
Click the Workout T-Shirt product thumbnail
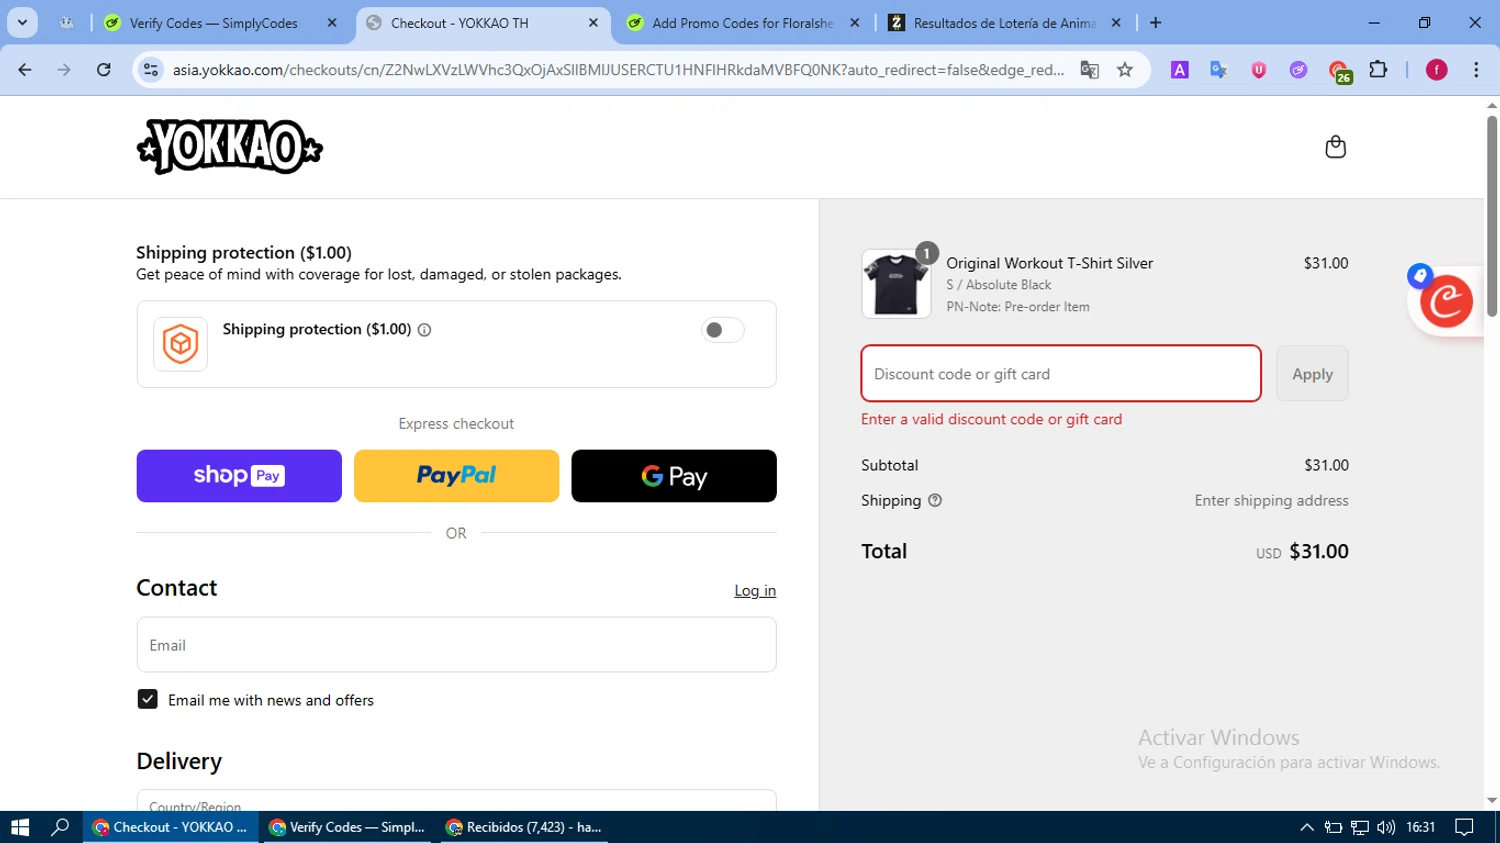pyautogui.click(x=896, y=284)
